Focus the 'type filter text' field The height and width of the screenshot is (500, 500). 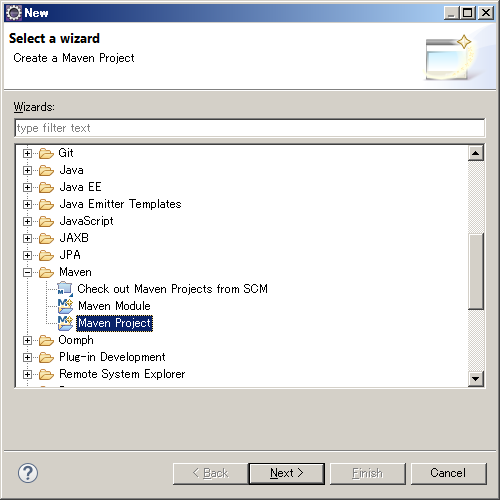250,128
